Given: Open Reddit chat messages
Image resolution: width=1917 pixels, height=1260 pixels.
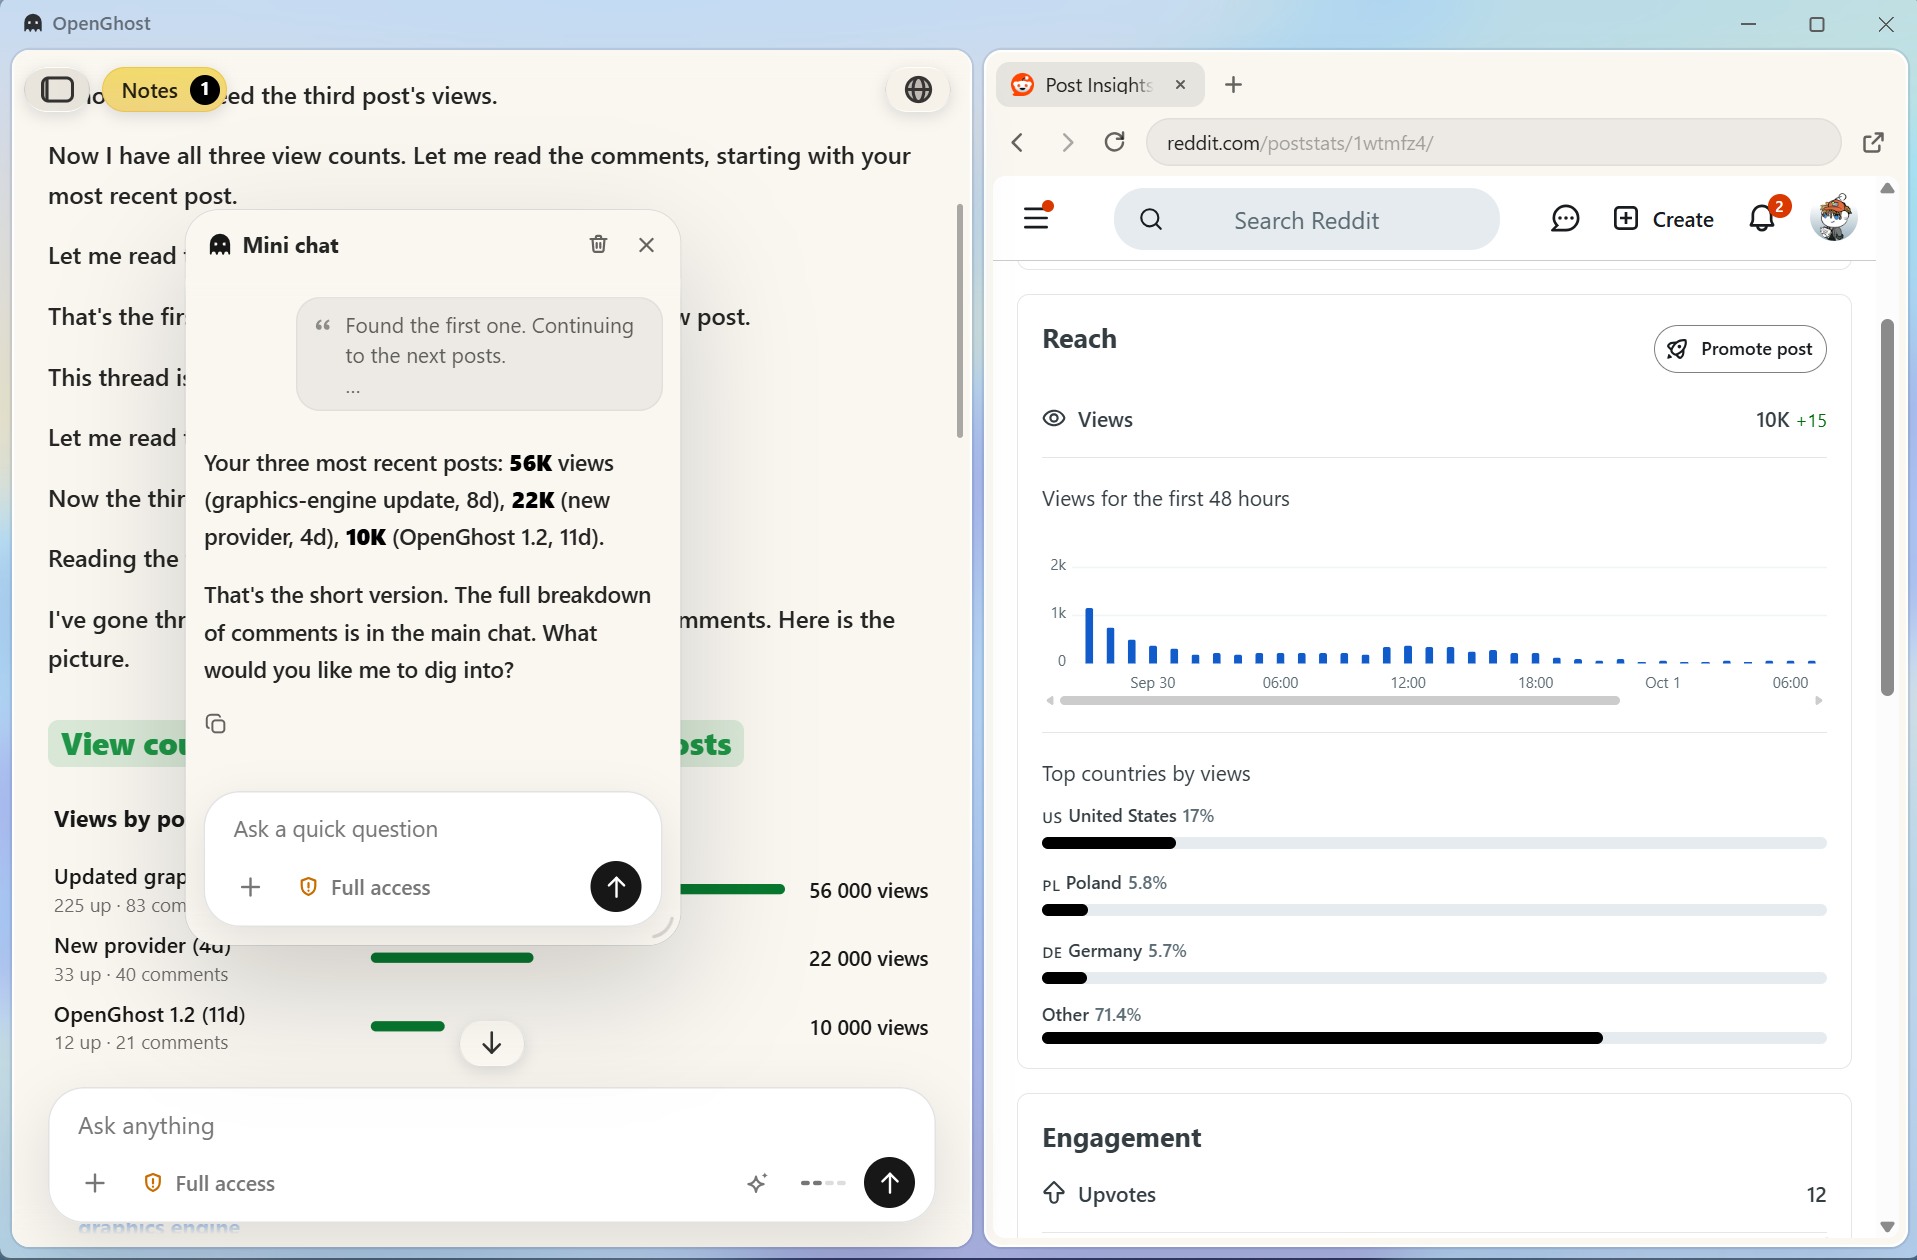Looking at the screenshot, I should point(1564,219).
